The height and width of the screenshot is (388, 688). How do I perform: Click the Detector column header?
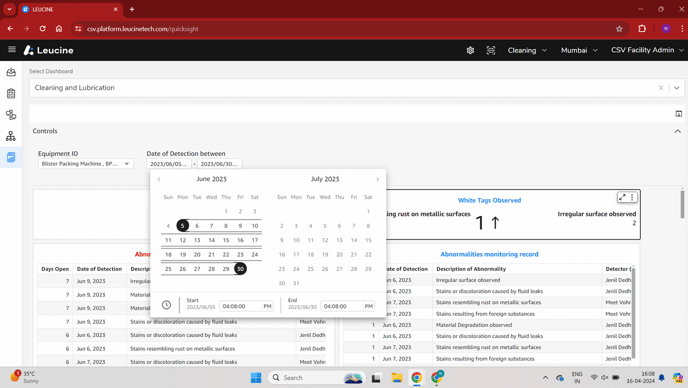click(x=618, y=269)
